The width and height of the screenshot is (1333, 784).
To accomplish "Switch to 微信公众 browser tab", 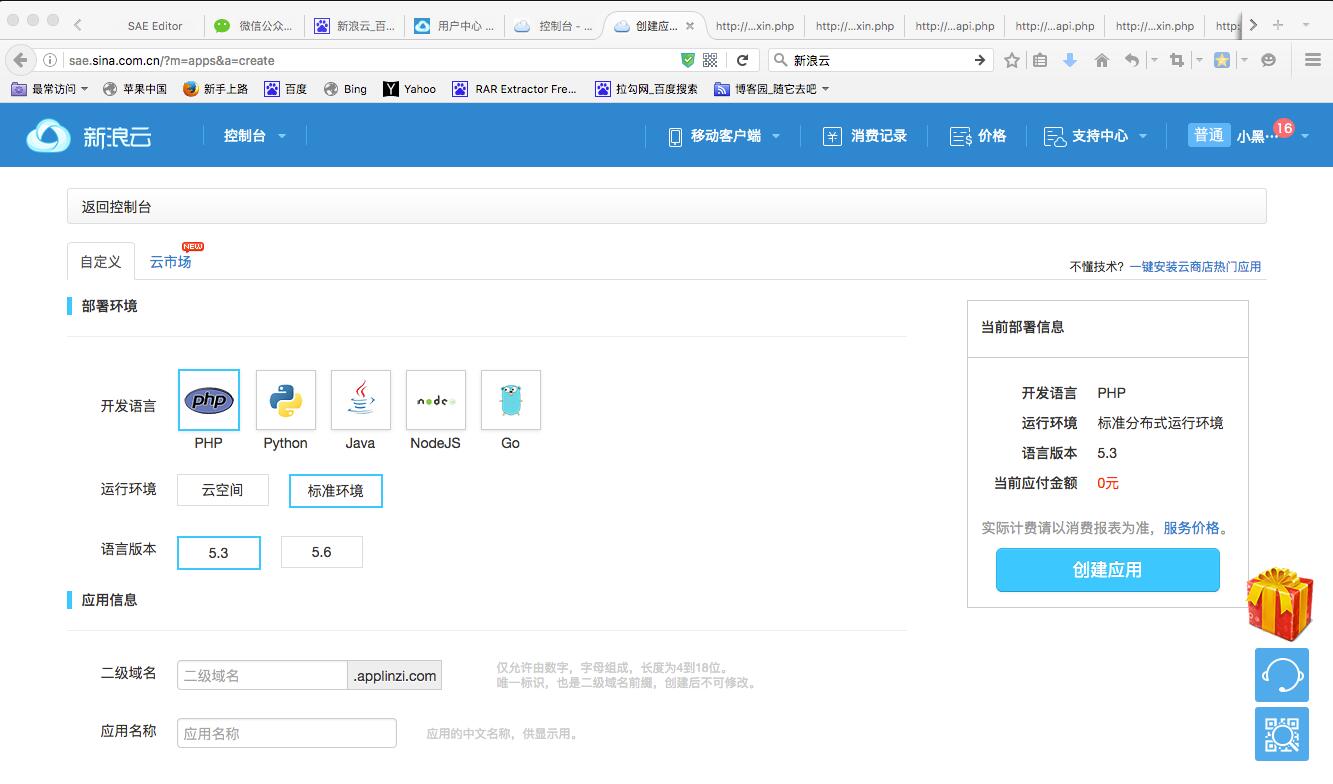I will 255,26.
